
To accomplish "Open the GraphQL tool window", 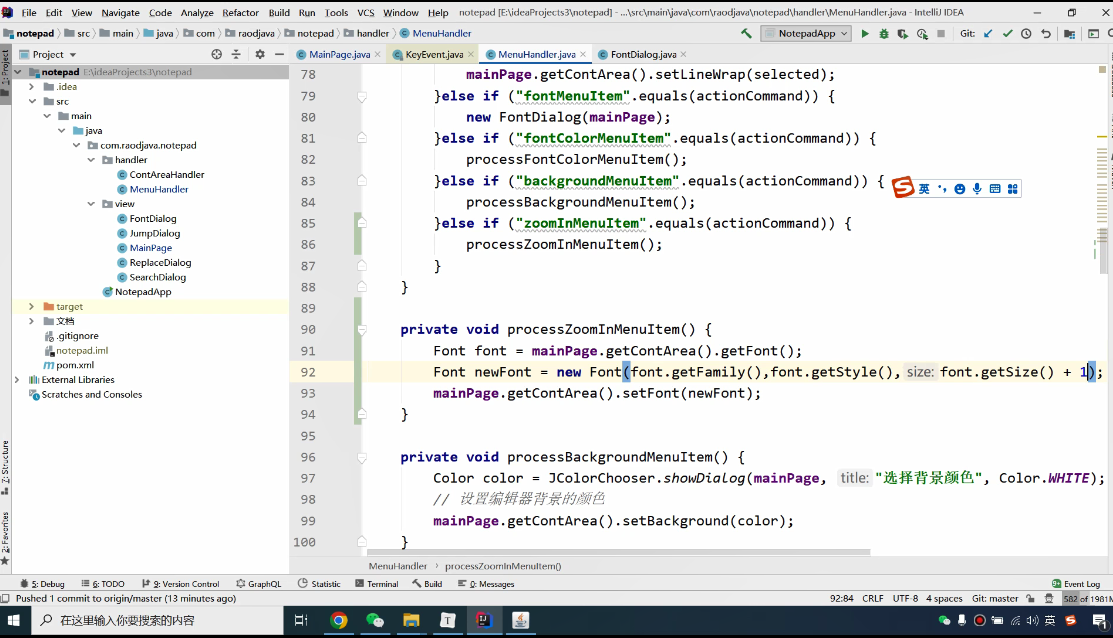I will pyautogui.click(x=259, y=584).
